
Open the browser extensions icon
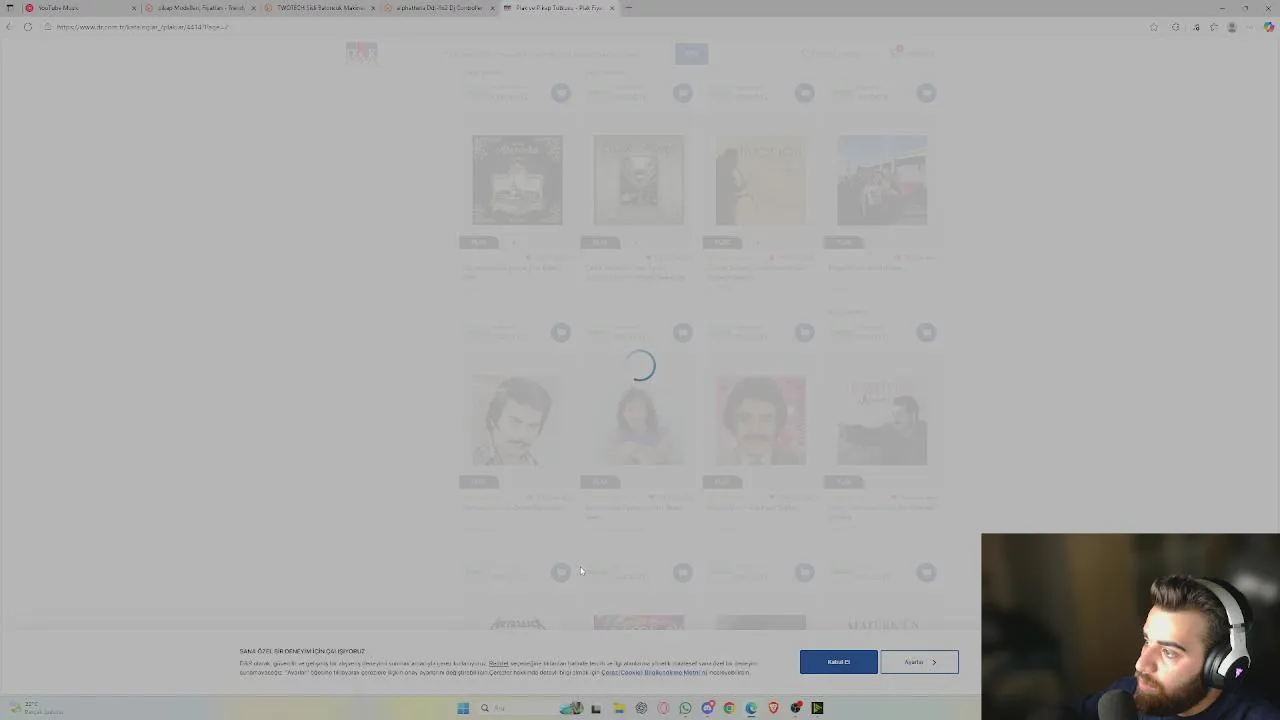tap(1176, 27)
